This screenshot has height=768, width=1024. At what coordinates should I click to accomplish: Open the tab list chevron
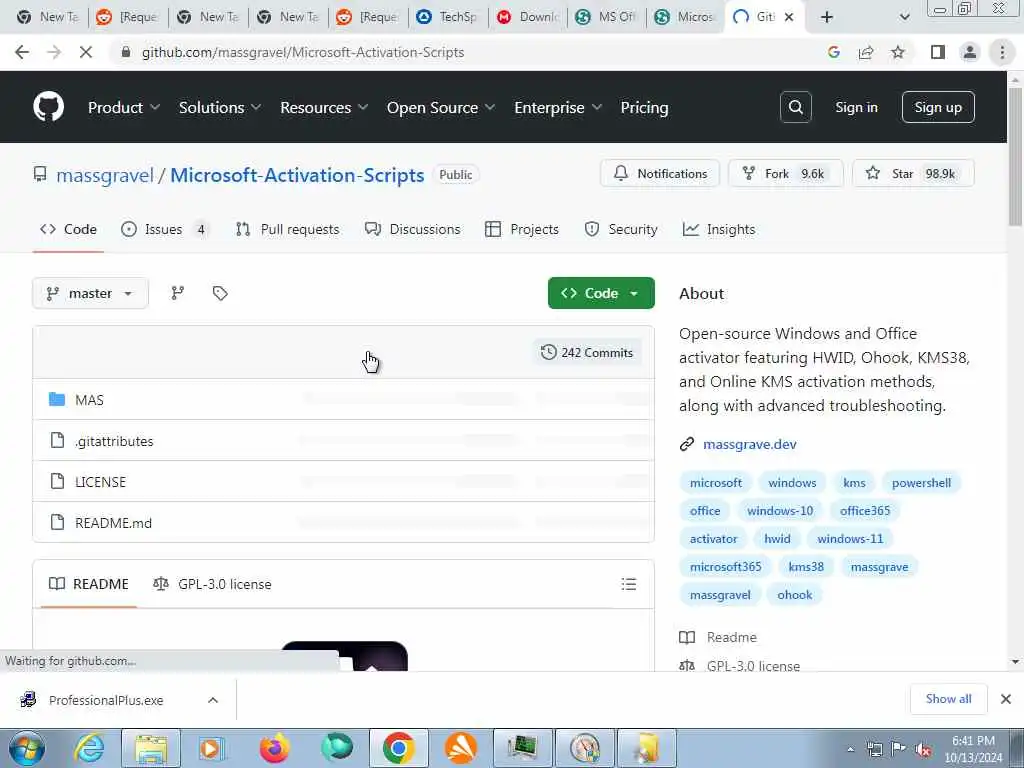click(904, 17)
